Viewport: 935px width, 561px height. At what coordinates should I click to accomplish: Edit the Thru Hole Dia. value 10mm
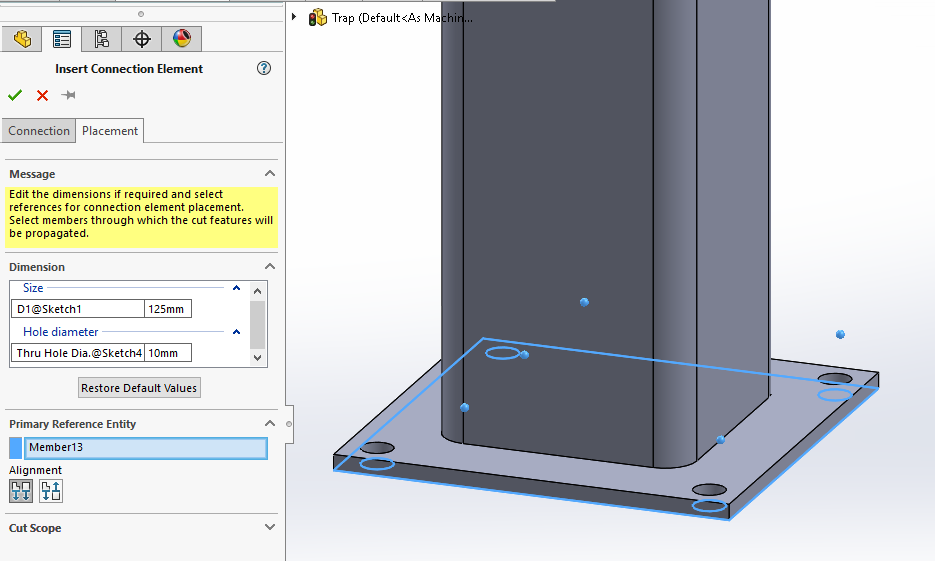pos(168,353)
